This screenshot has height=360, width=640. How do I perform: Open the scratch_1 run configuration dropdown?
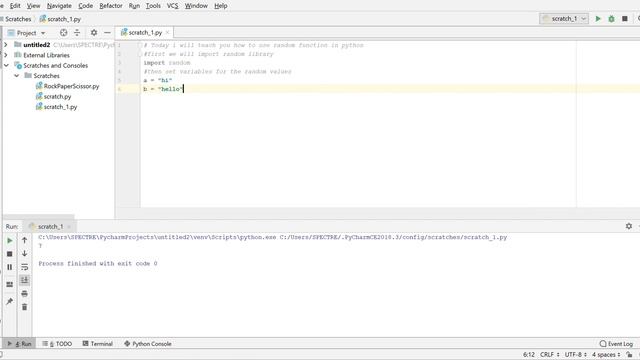coord(564,19)
